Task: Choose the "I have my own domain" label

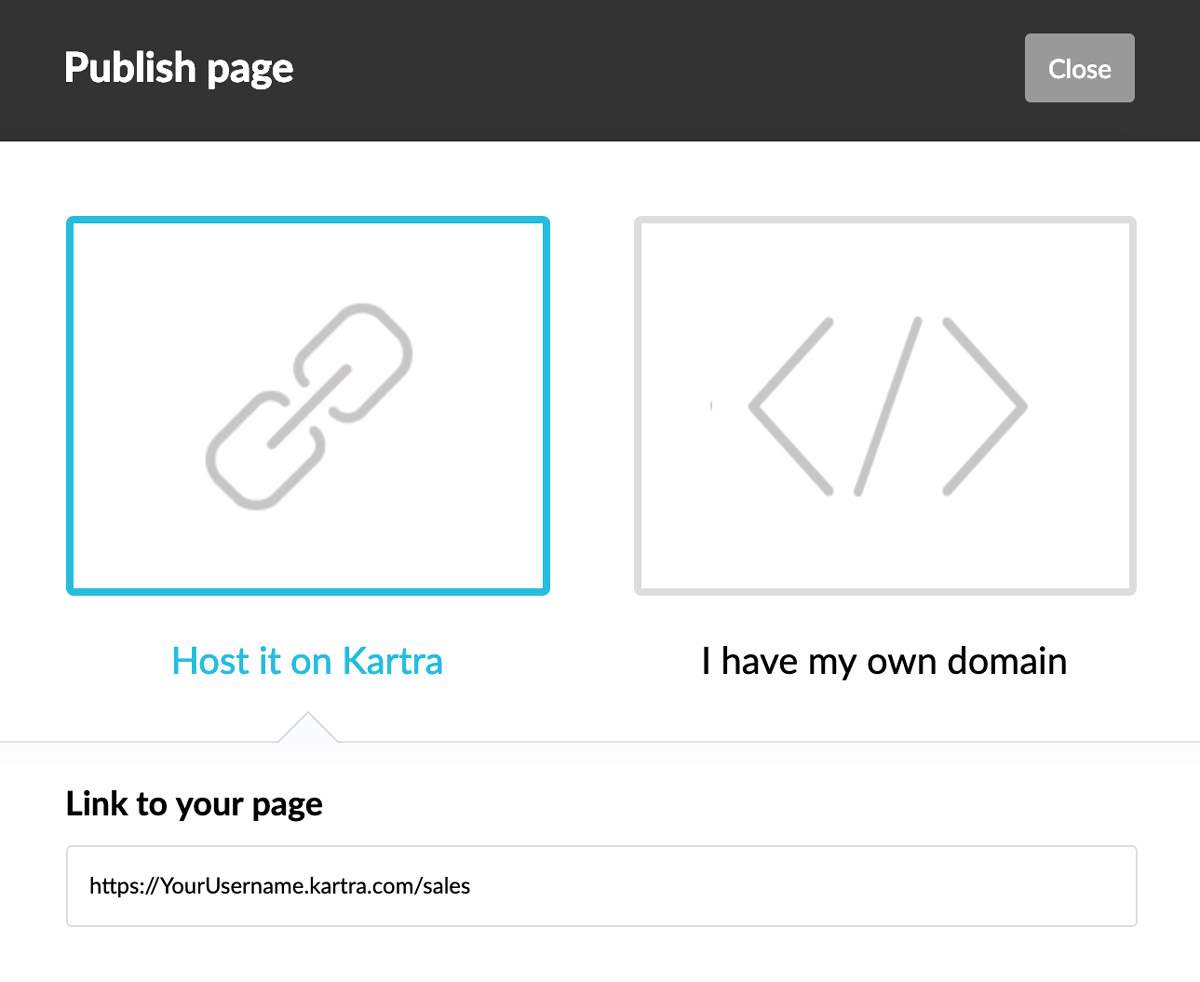Action: [884, 661]
